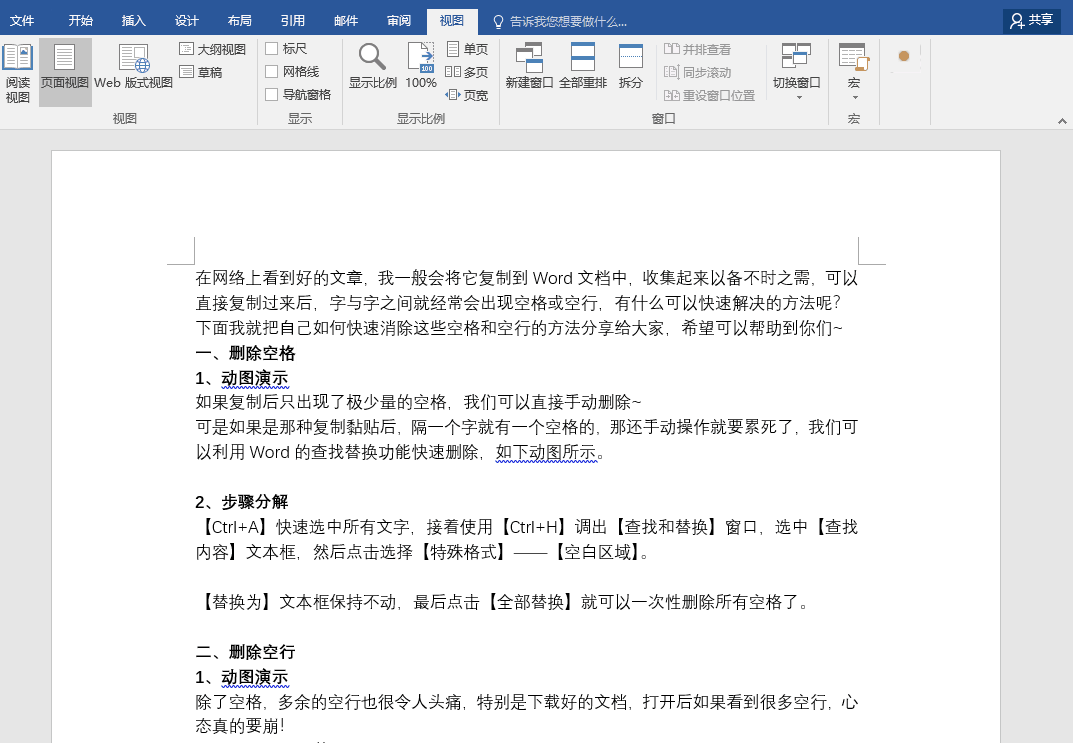Viewport: 1073px width, 743px height.
Task: Open the References tab (引用)
Action: [x=293, y=21]
